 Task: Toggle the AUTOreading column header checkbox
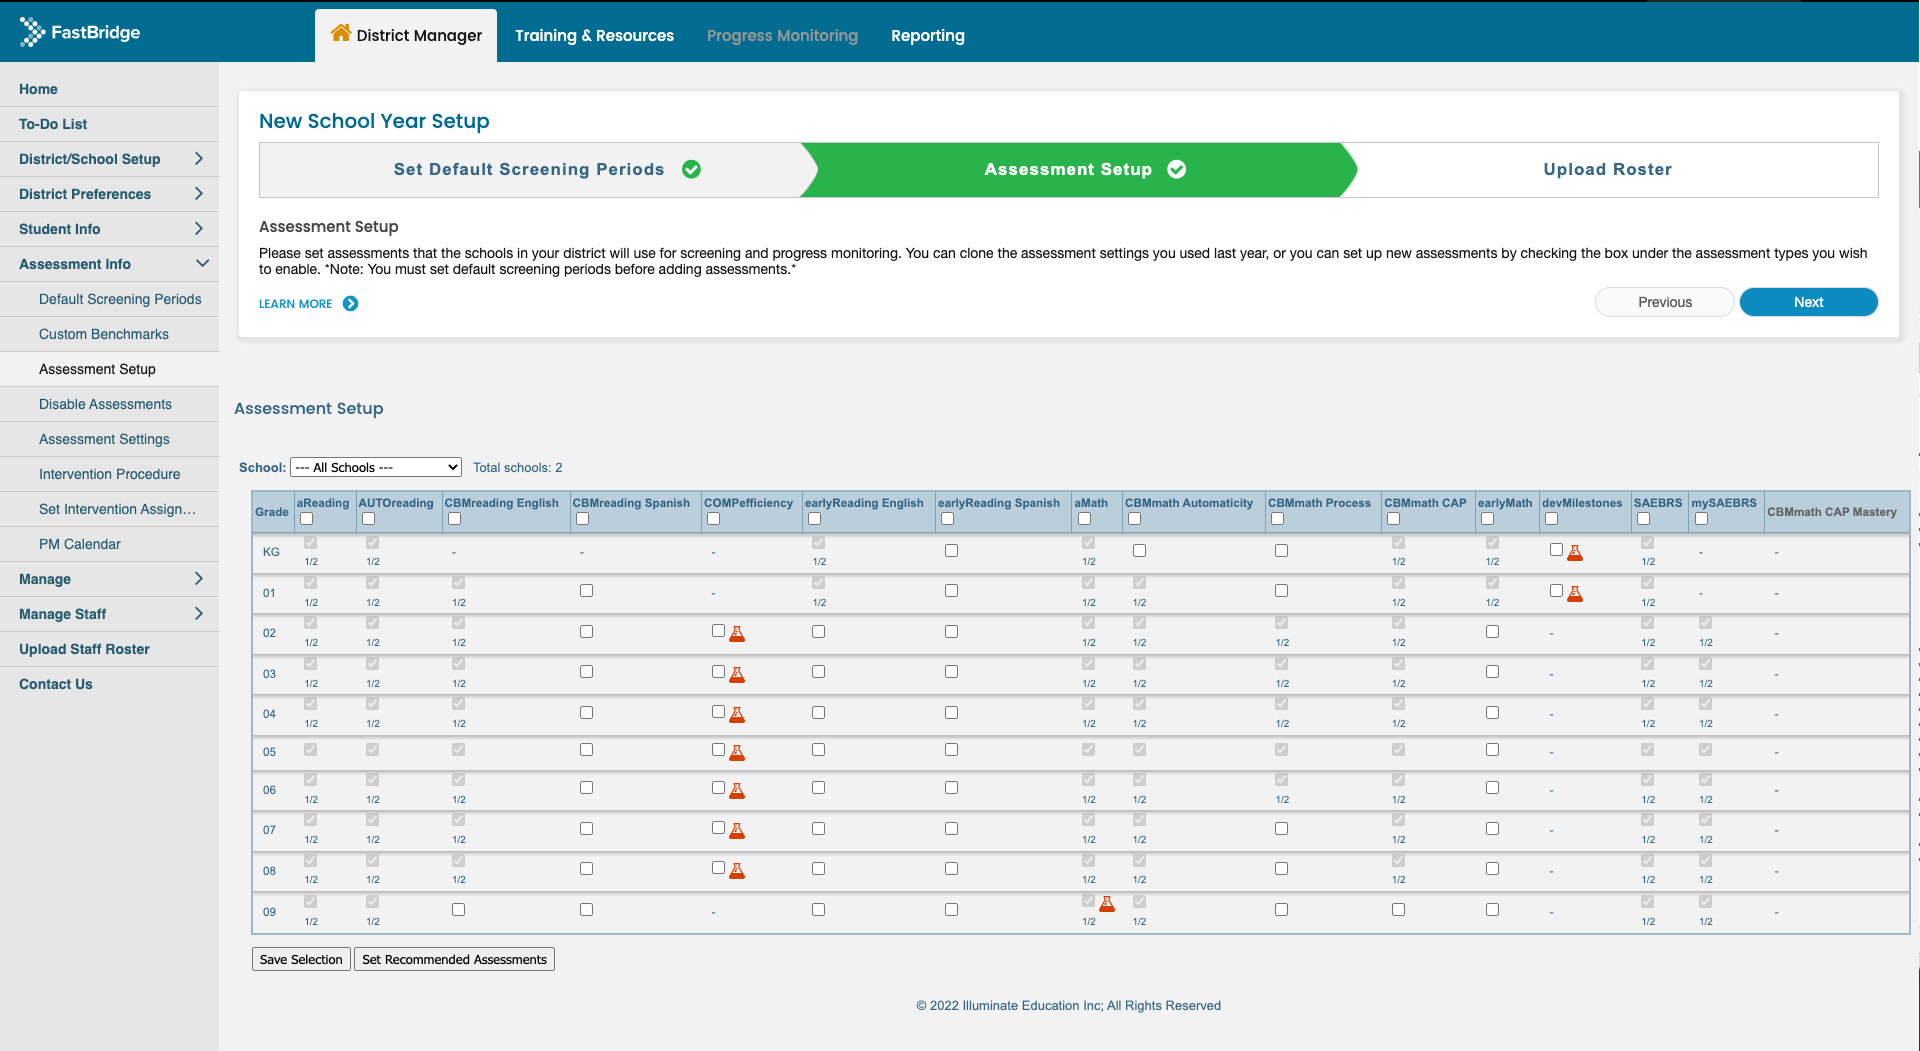[x=368, y=519]
